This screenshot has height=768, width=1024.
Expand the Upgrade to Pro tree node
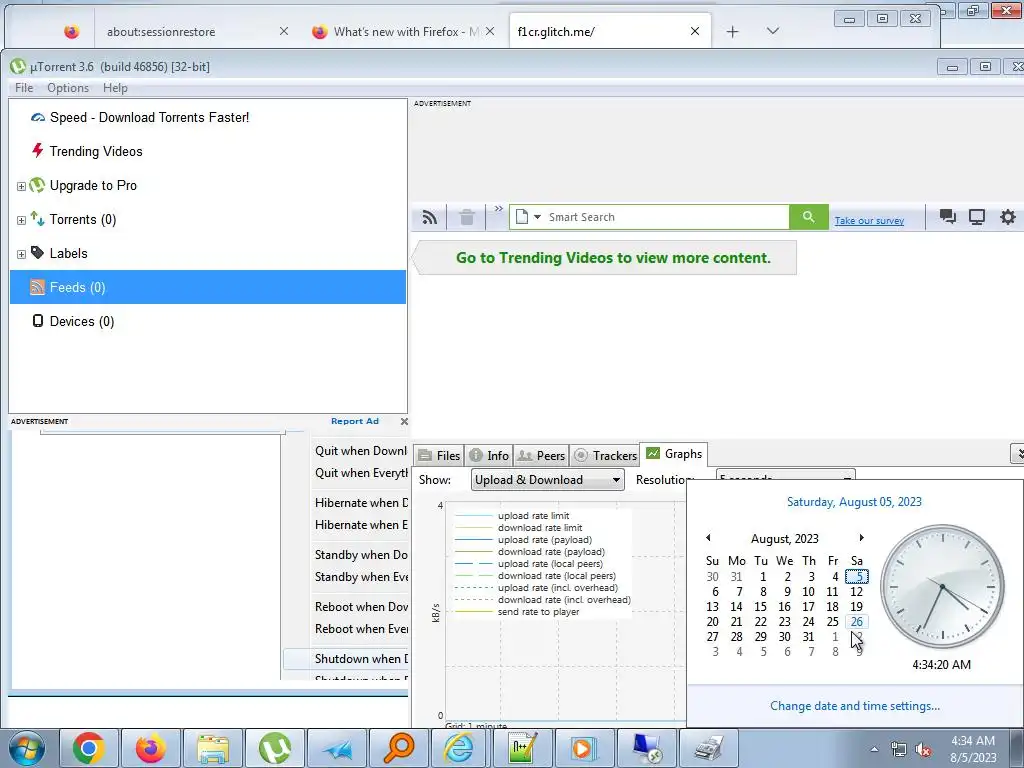pos(21,186)
